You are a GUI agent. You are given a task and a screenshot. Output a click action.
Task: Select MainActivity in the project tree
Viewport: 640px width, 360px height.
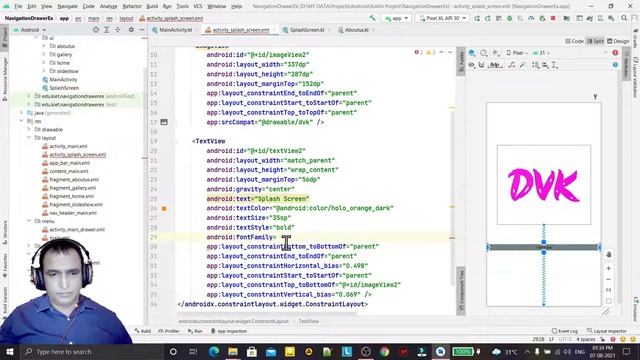[63, 80]
